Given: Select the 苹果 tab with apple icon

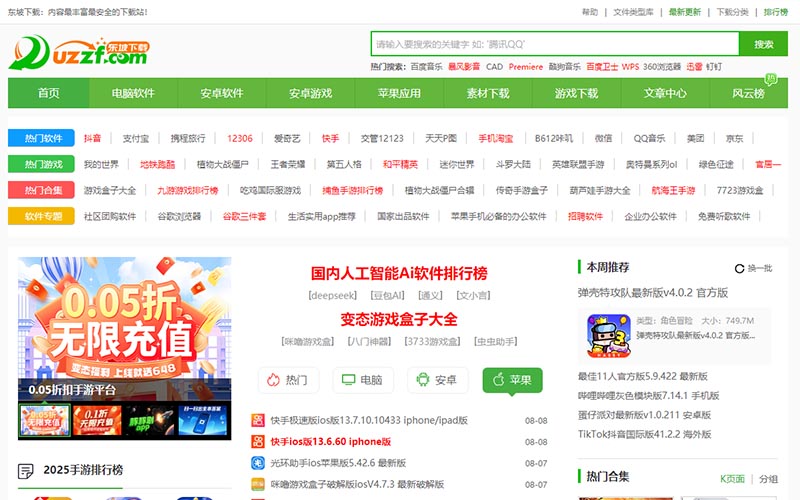Looking at the screenshot, I should [512, 380].
